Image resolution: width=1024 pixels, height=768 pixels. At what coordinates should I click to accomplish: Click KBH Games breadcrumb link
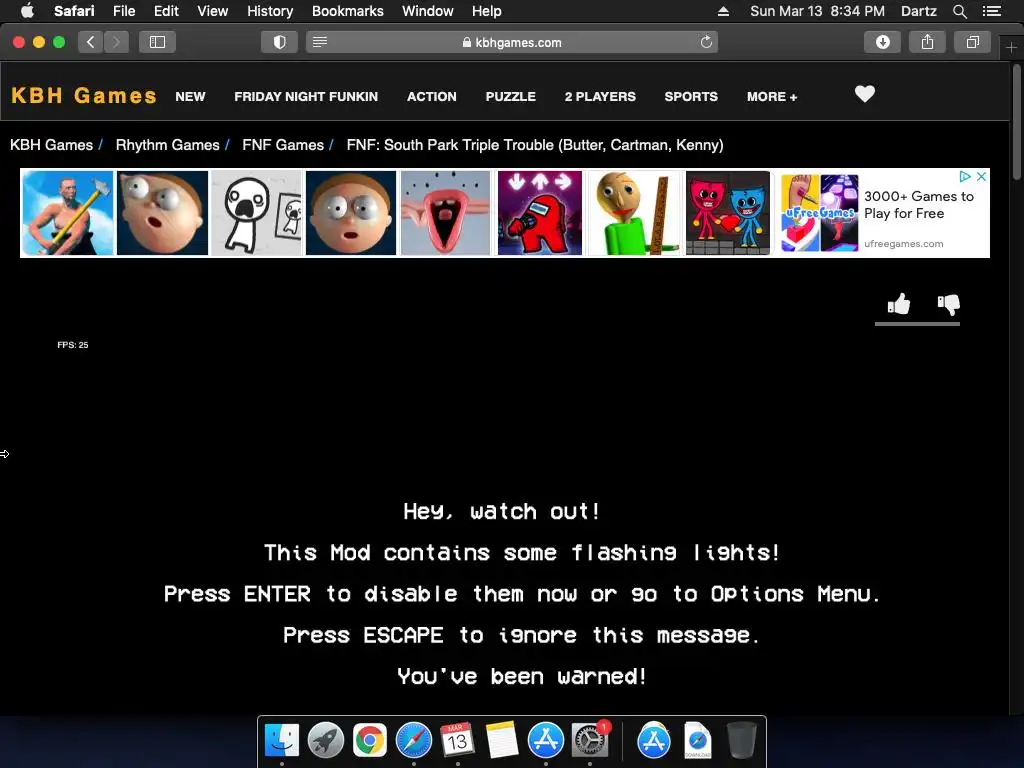coord(51,145)
